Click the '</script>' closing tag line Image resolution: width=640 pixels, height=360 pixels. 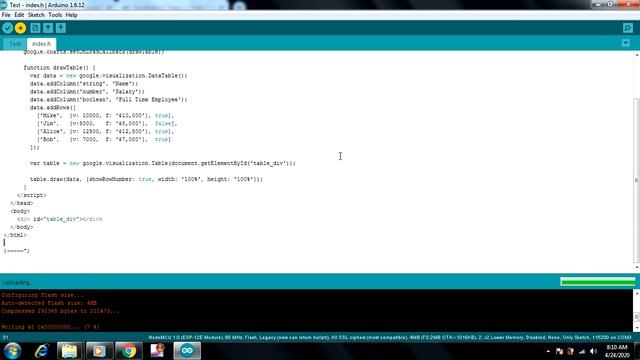coord(32,195)
